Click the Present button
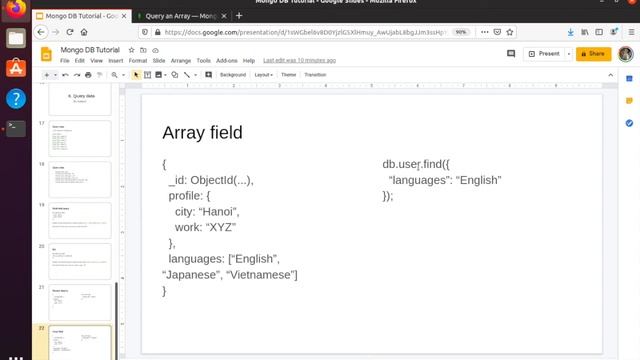The width and height of the screenshot is (640, 360). point(544,54)
